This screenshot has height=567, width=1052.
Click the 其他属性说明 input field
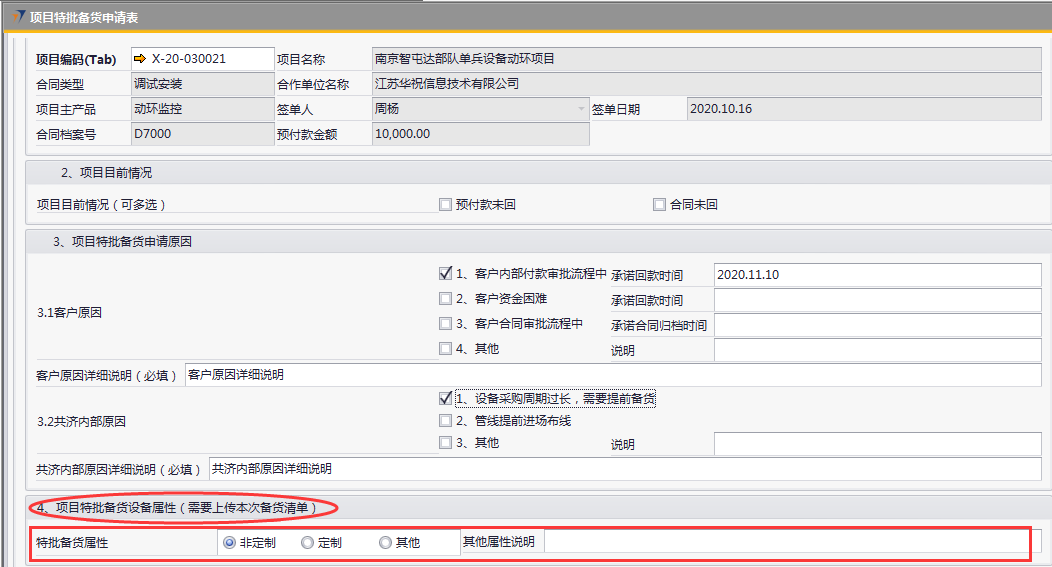(785, 542)
